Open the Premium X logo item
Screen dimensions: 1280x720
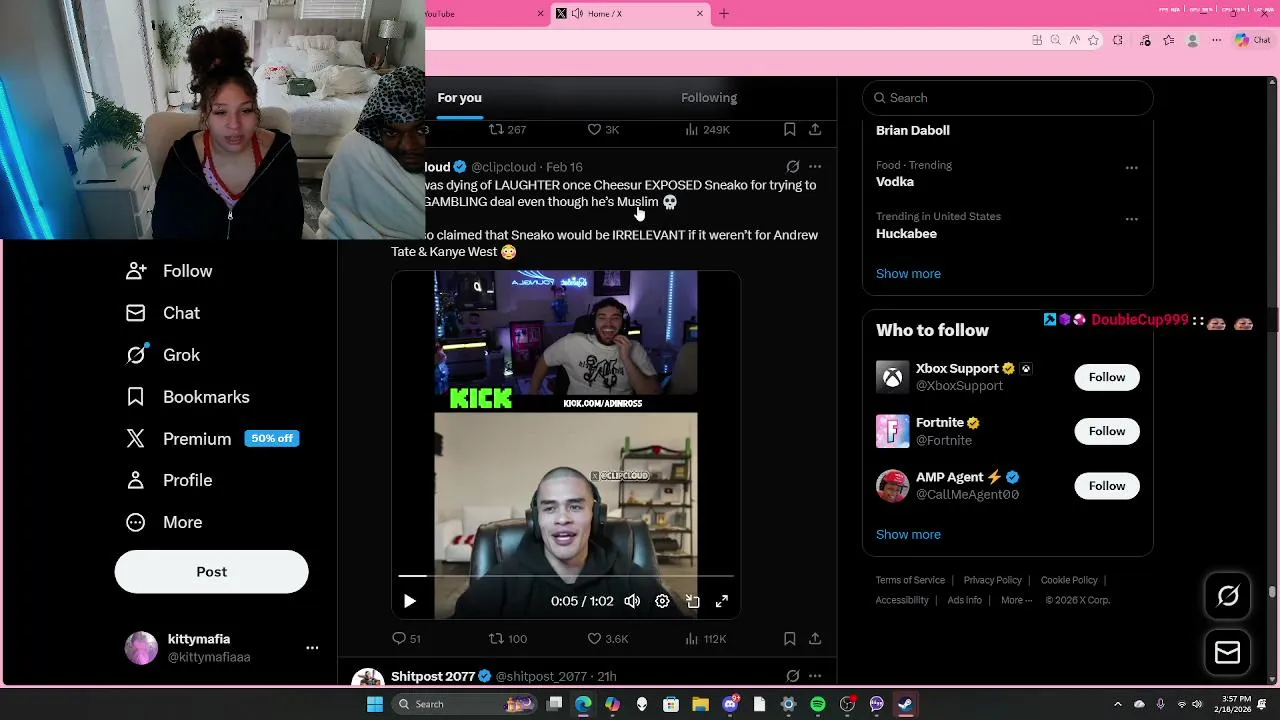pyautogui.click(x=136, y=438)
